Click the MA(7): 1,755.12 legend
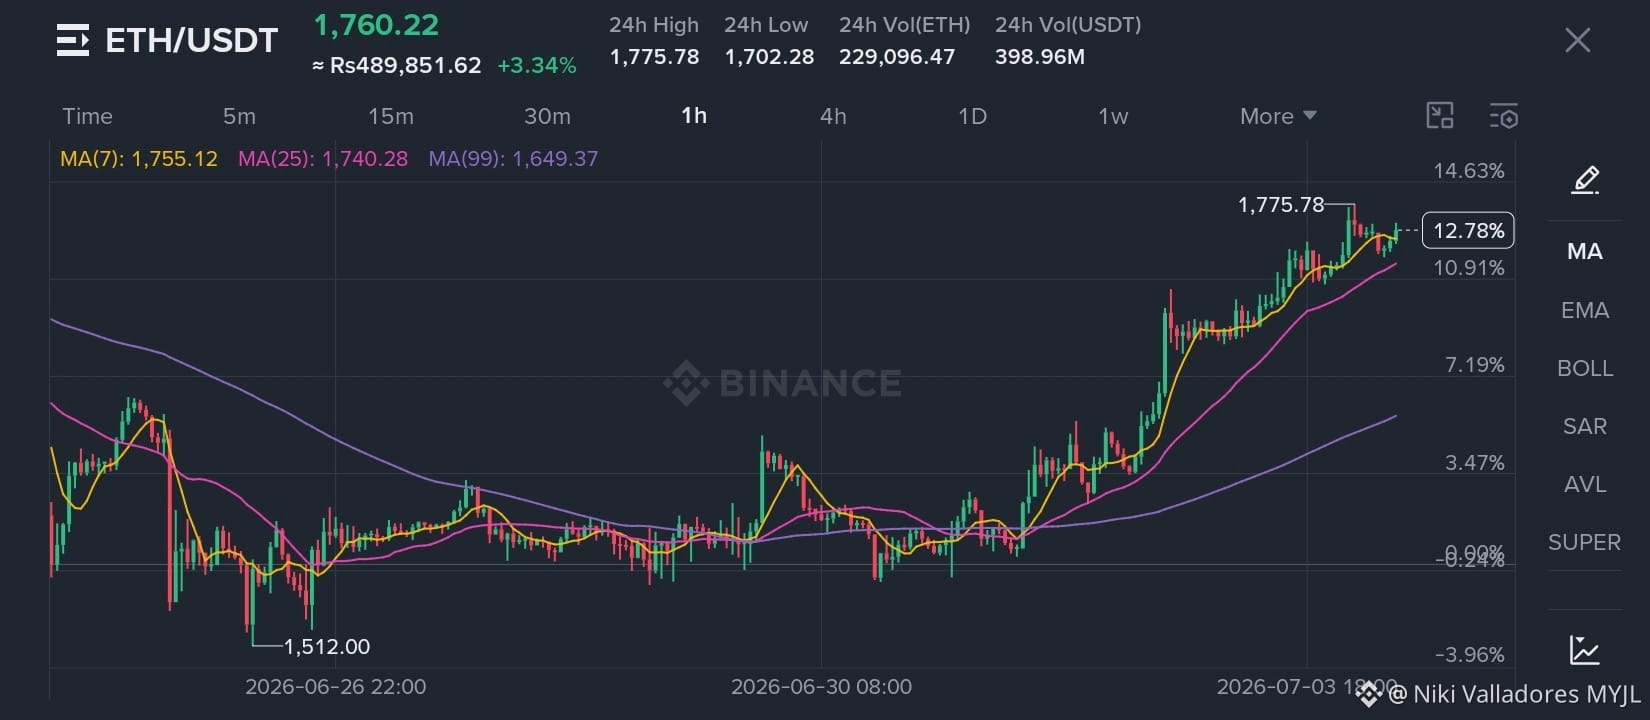The height and width of the screenshot is (720, 1650). [139, 159]
